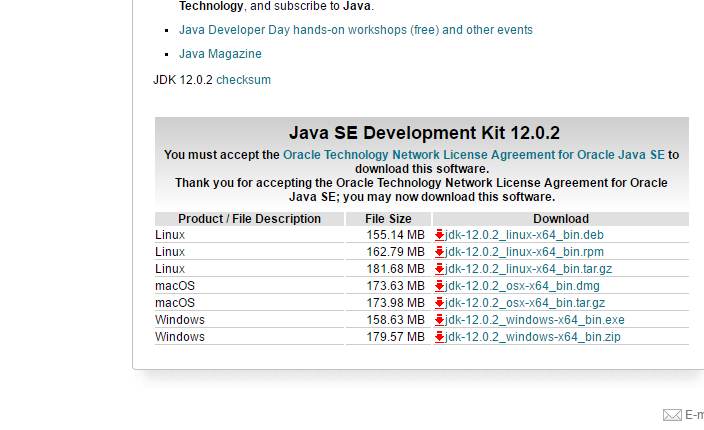Click red download arrow for linux-x64_bin.deb

point(440,235)
